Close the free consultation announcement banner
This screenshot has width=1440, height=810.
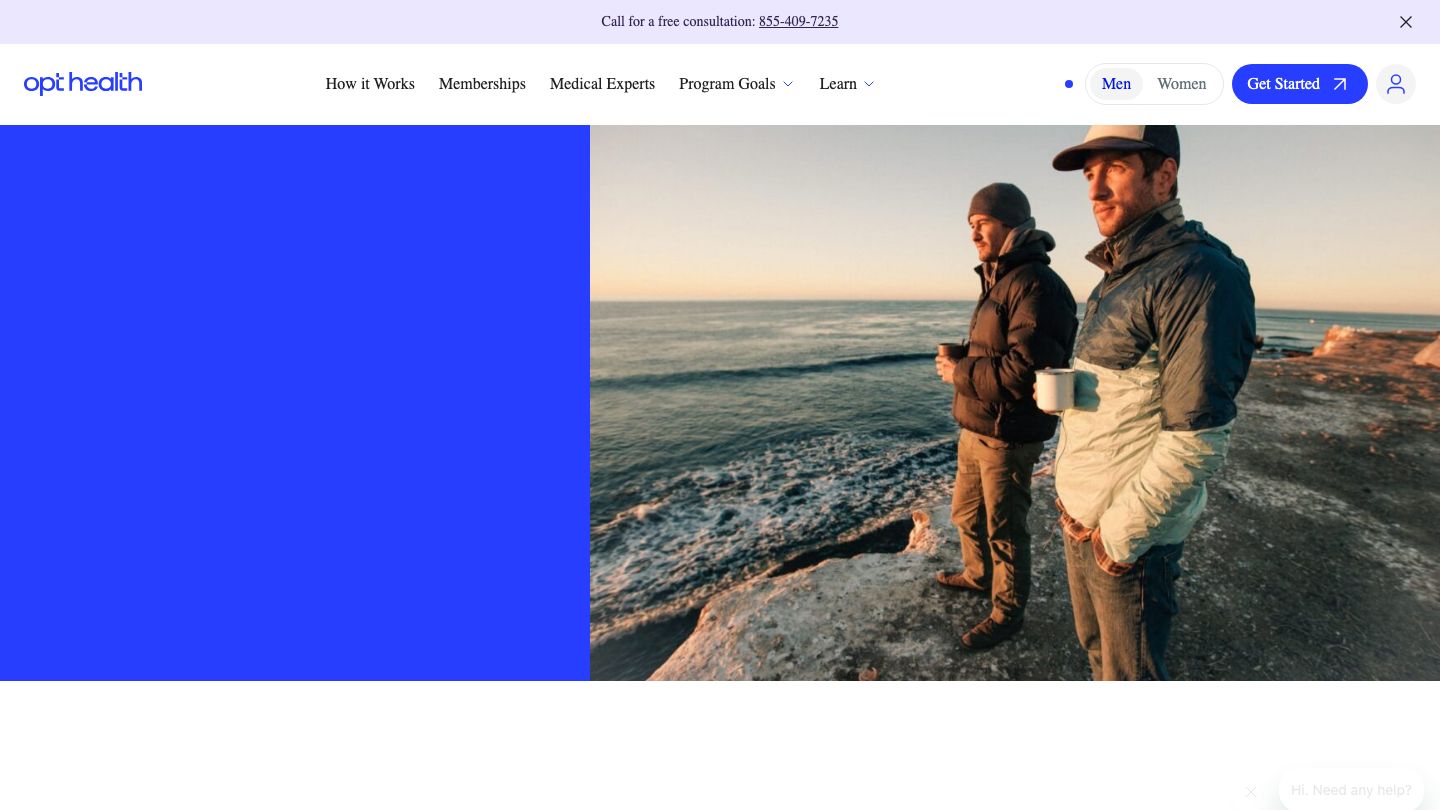pyautogui.click(x=1405, y=22)
